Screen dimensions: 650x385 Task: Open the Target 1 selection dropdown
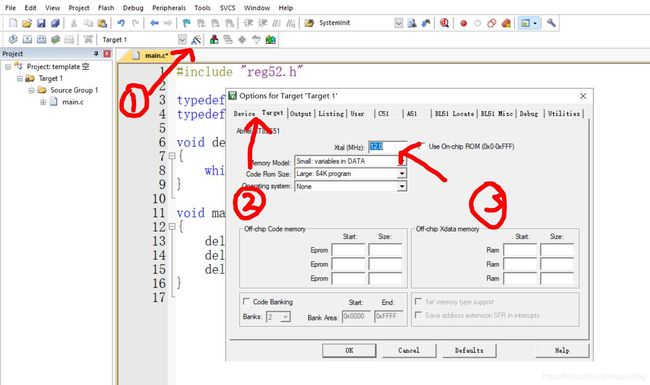click(x=182, y=39)
